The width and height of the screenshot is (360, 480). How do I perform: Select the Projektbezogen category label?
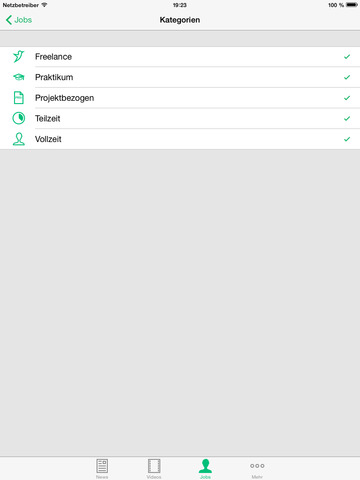pos(65,98)
